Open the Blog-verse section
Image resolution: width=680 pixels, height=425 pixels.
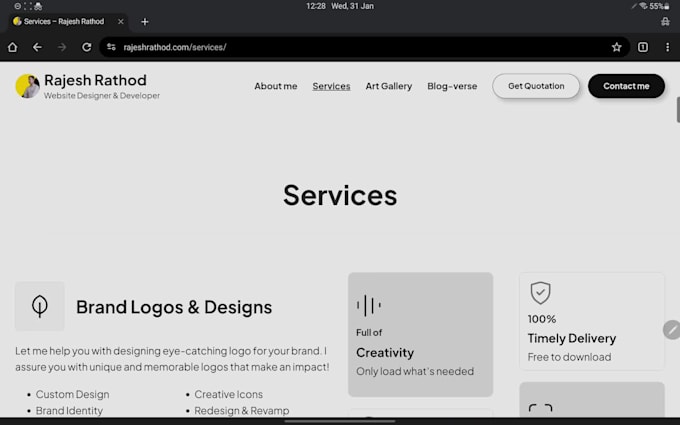(452, 86)
